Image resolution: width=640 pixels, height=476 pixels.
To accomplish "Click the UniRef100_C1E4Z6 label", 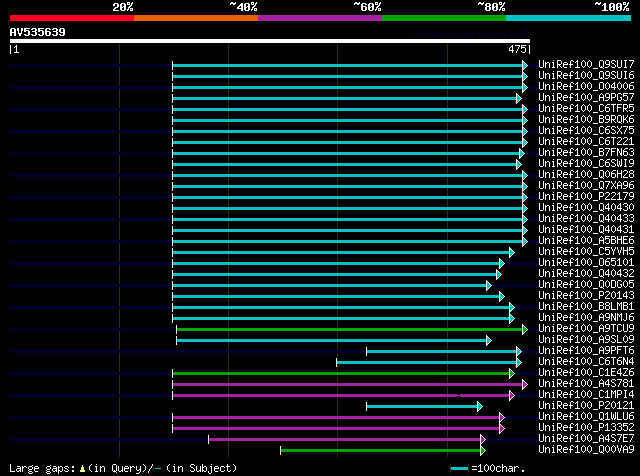I will click(x=586, y=373).
